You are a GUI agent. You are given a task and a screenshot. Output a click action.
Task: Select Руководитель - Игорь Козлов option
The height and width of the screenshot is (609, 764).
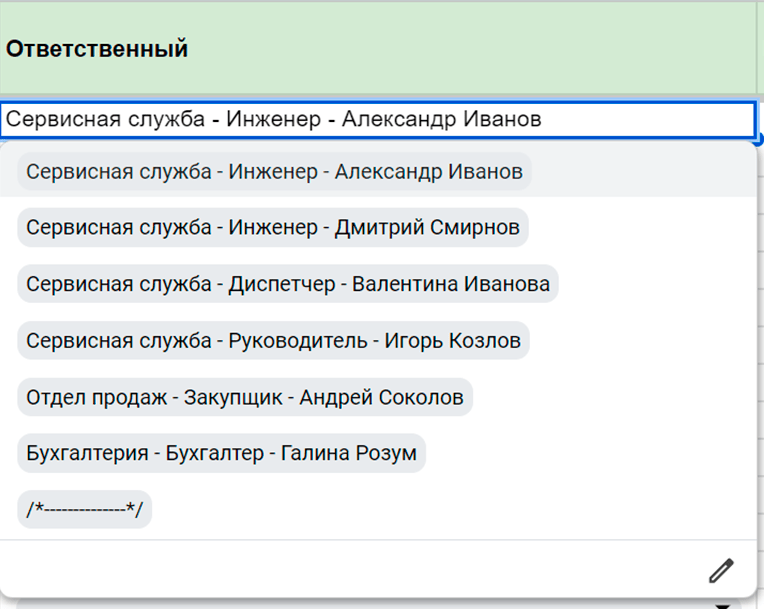click(273, 341)
